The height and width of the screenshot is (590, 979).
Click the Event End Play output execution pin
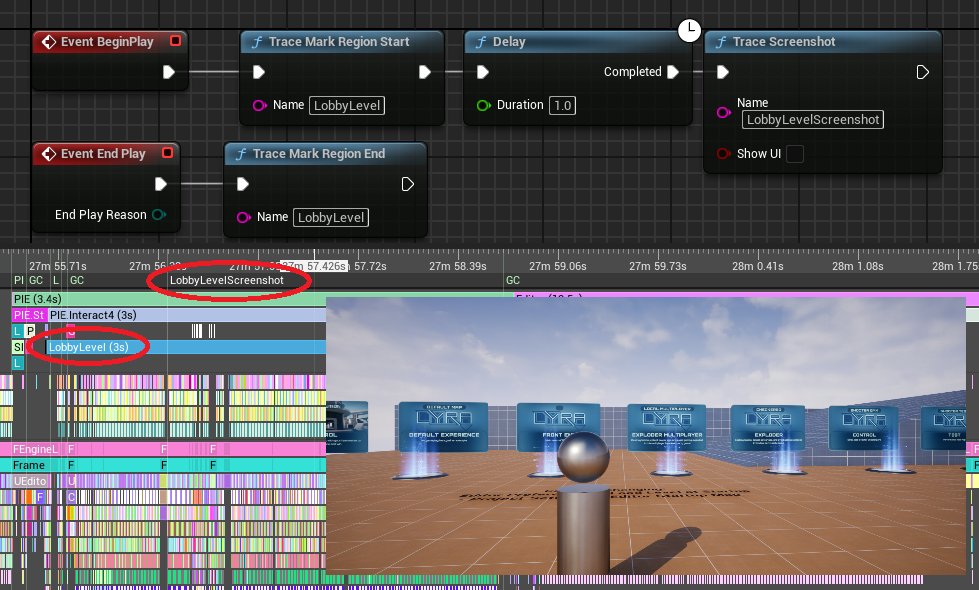point(160,184)
